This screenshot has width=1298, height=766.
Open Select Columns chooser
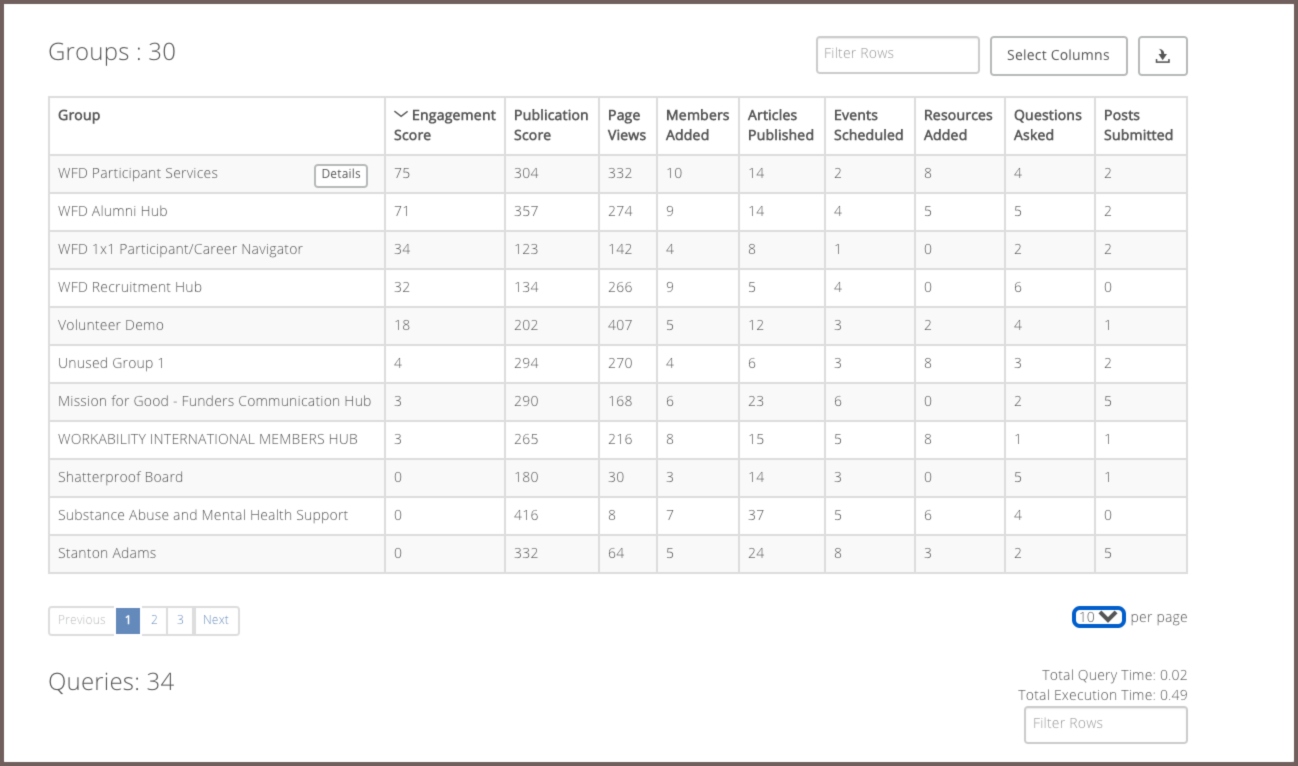click(x=1058, y=56)
